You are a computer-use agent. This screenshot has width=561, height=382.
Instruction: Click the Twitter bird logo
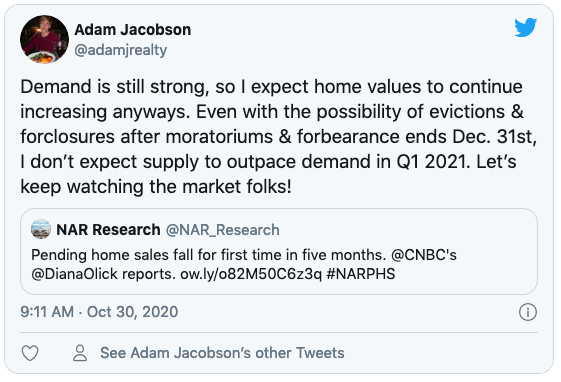[526, 27]
